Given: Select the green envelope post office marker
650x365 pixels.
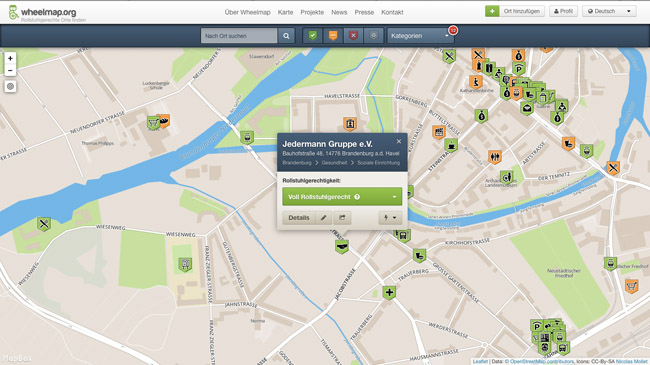Looking at the screenshot, I should pos(527,108).
